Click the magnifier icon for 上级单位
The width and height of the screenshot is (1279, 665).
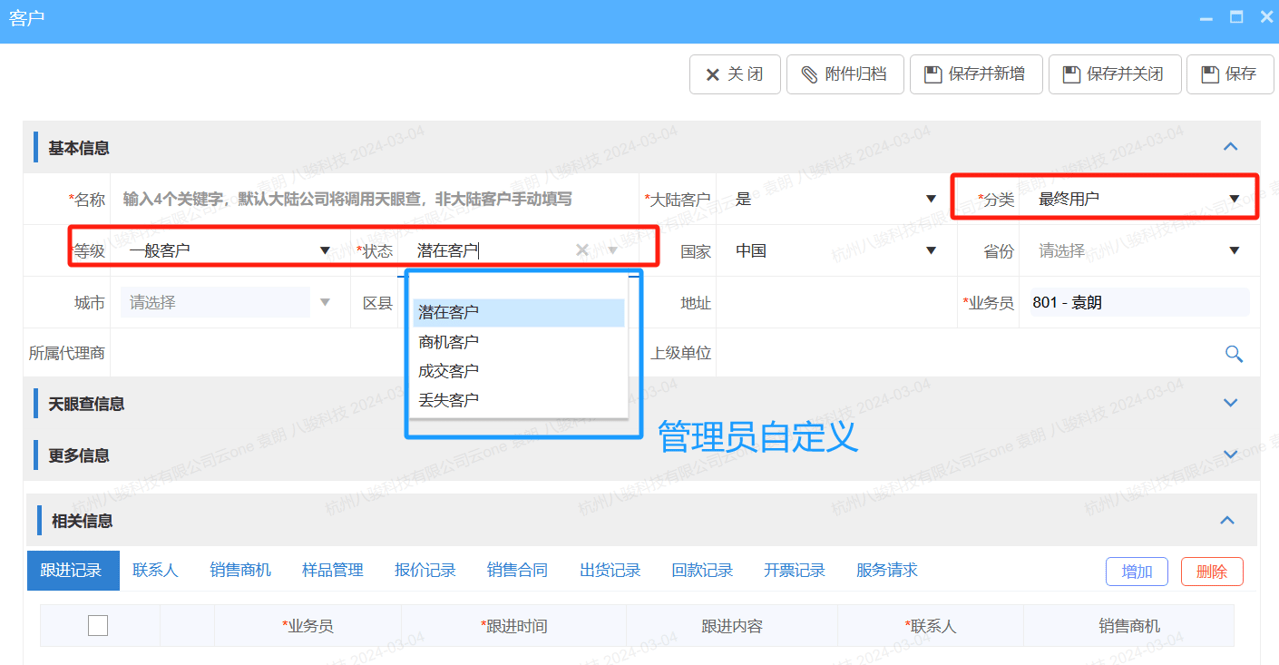[x=1234, y=353]
